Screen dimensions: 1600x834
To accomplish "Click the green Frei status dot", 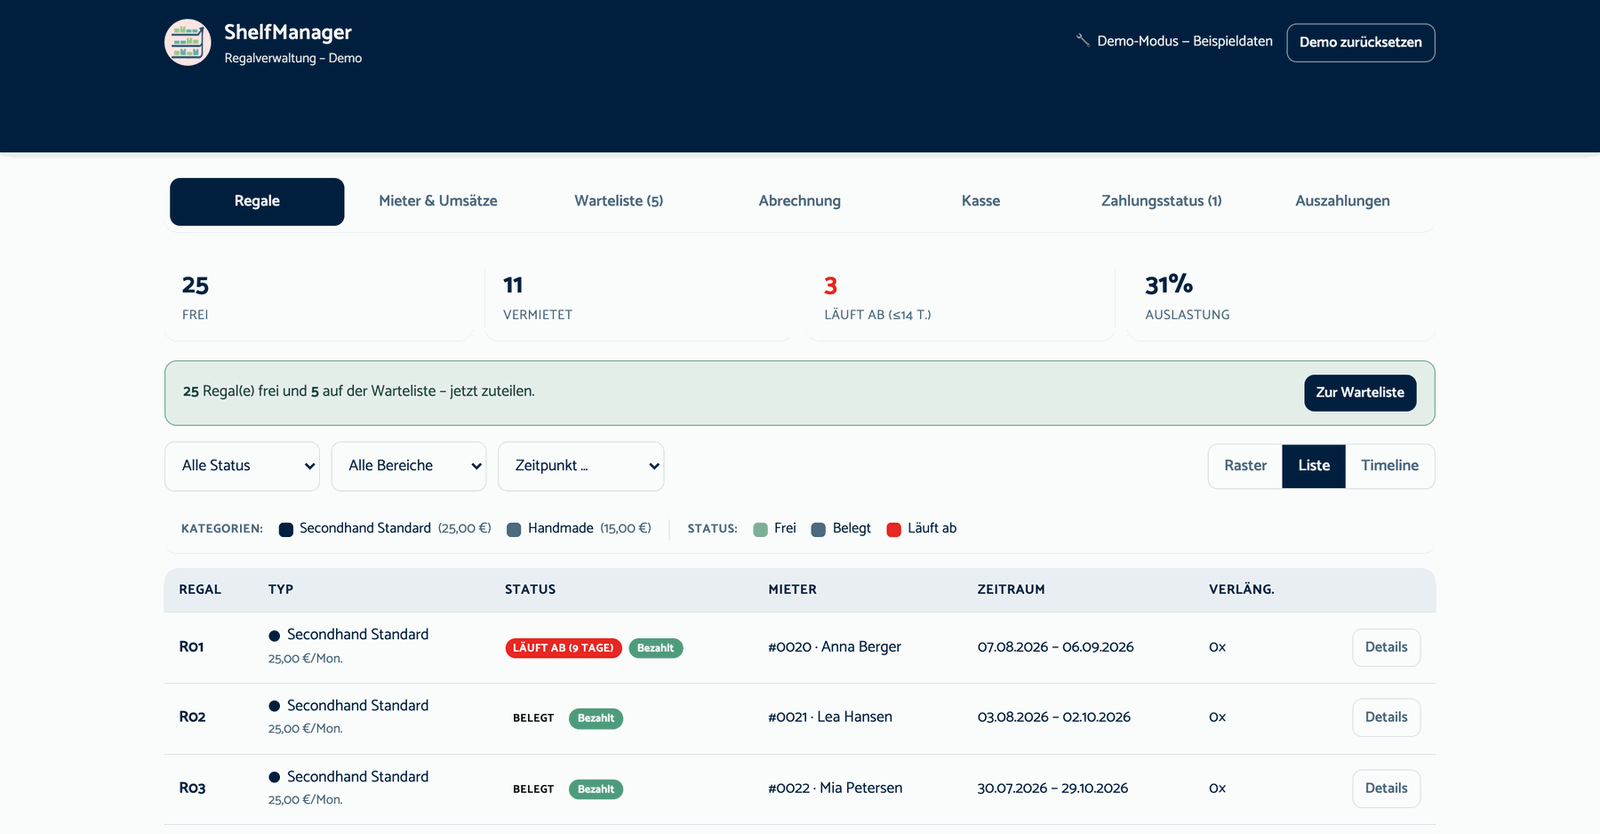I will click(760, 529).
